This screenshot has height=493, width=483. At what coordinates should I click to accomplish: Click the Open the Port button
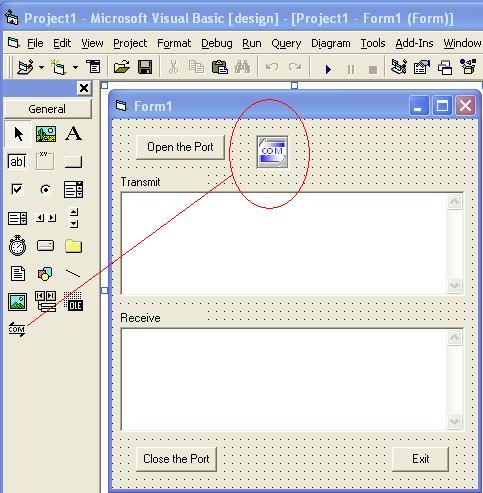[180, 147]
